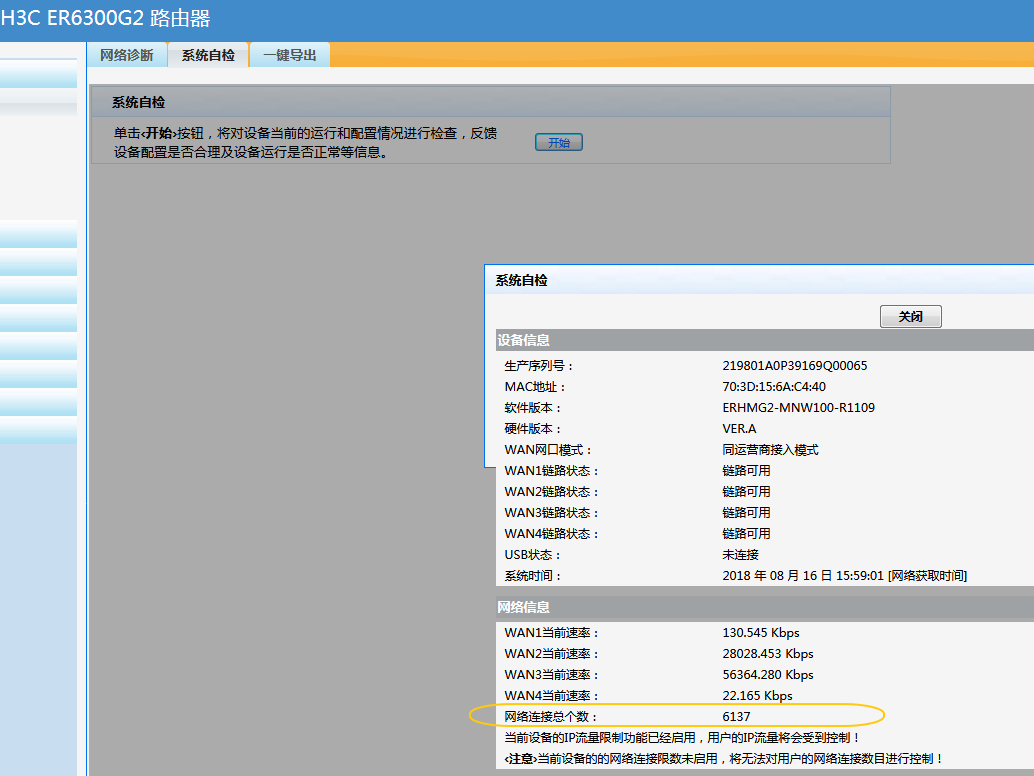Click software version ERHMG2-MNW100-R1109
This screenshot has height=776, width=1034.
coord(799,408)
